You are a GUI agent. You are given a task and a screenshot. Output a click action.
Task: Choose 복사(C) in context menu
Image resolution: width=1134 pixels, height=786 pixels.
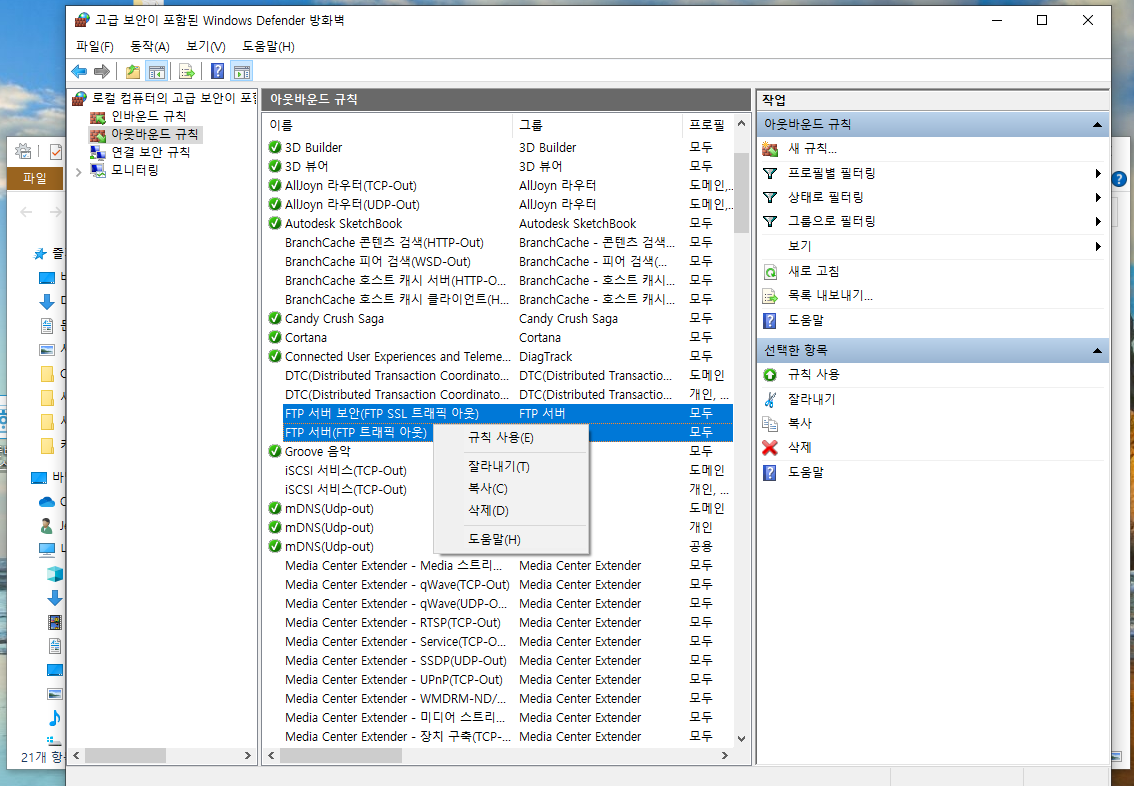point(511,488)
